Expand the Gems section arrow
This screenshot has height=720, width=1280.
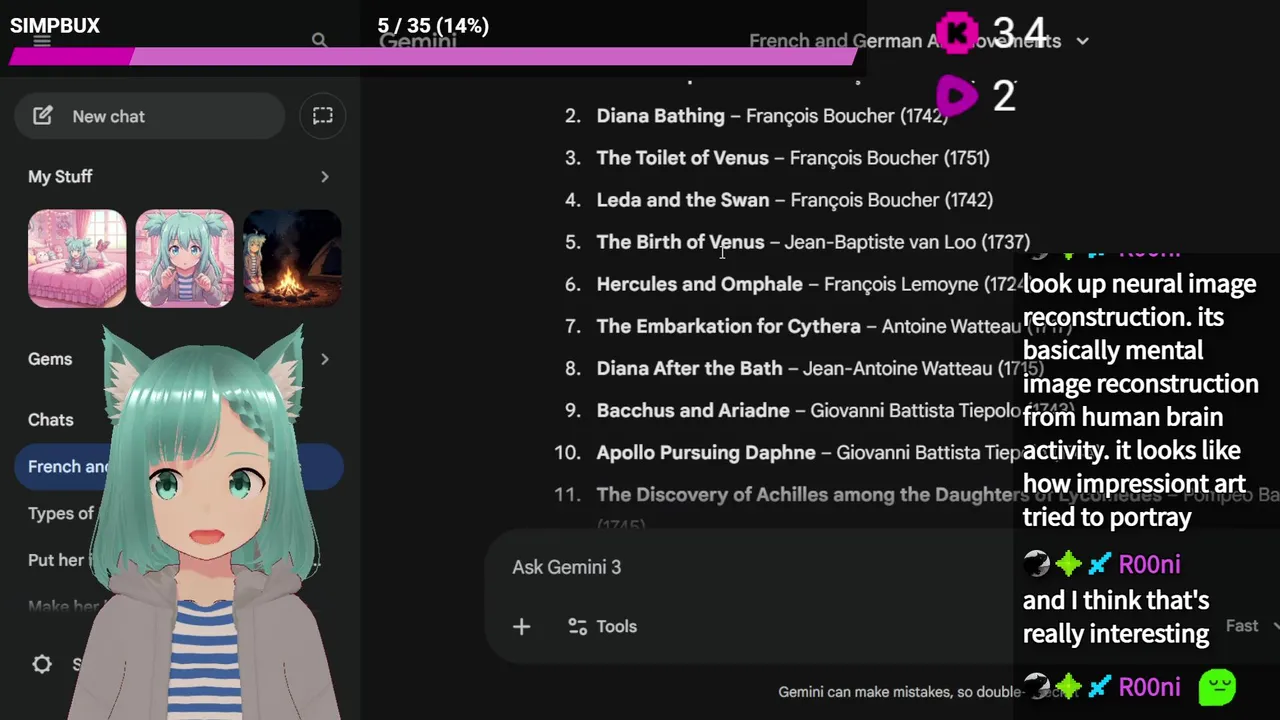coord(324,359)
